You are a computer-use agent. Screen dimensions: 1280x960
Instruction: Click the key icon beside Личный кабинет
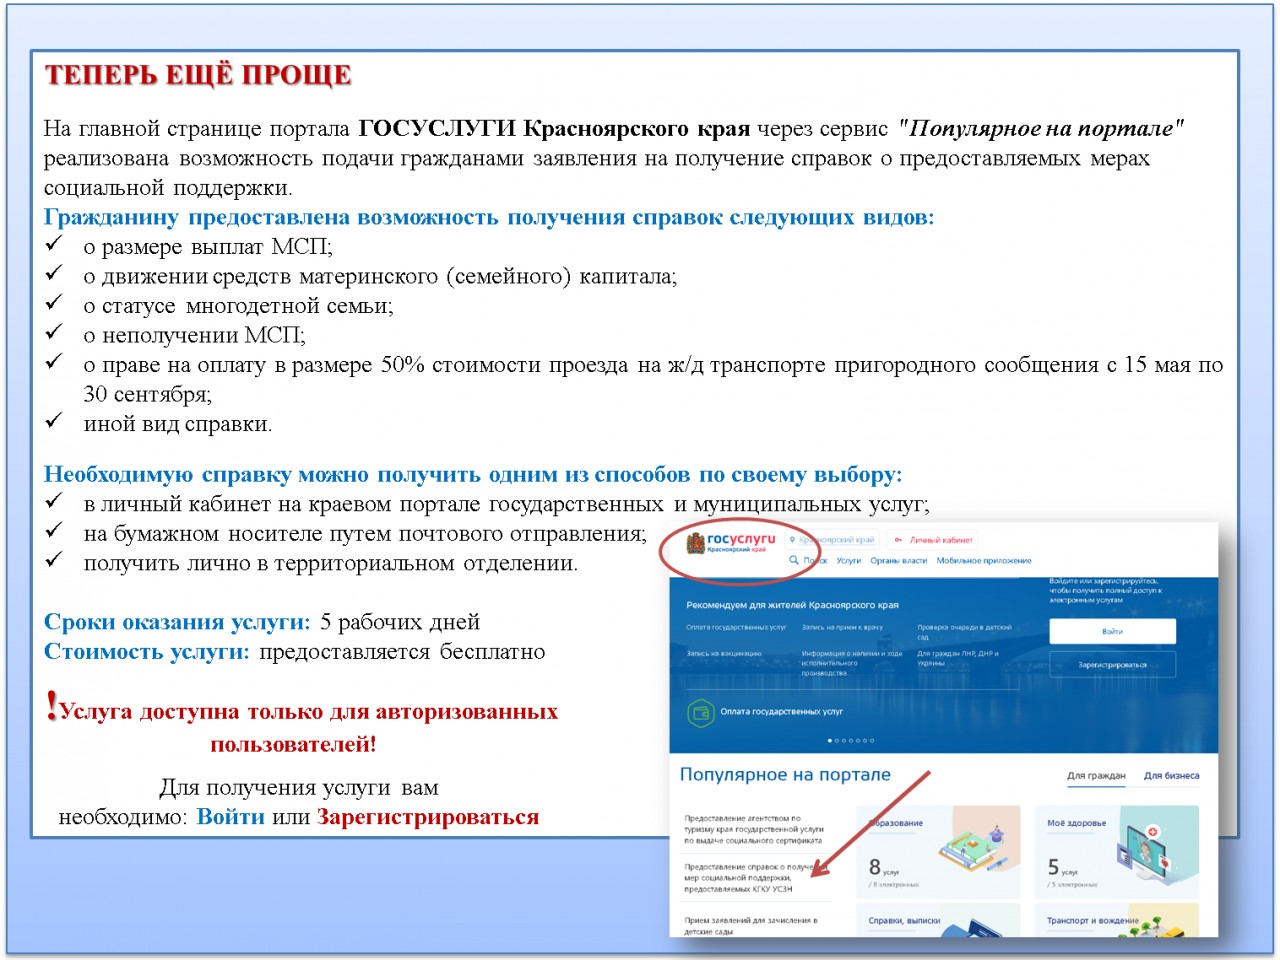coord(898,540)
